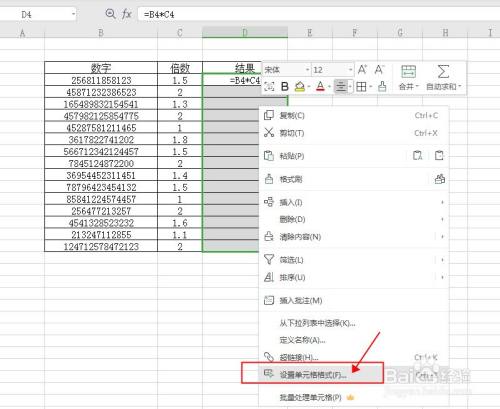Screen dimensions: 500x409
Task: Click cell with multiplier 1.3
Action: [x=180, y=104]
